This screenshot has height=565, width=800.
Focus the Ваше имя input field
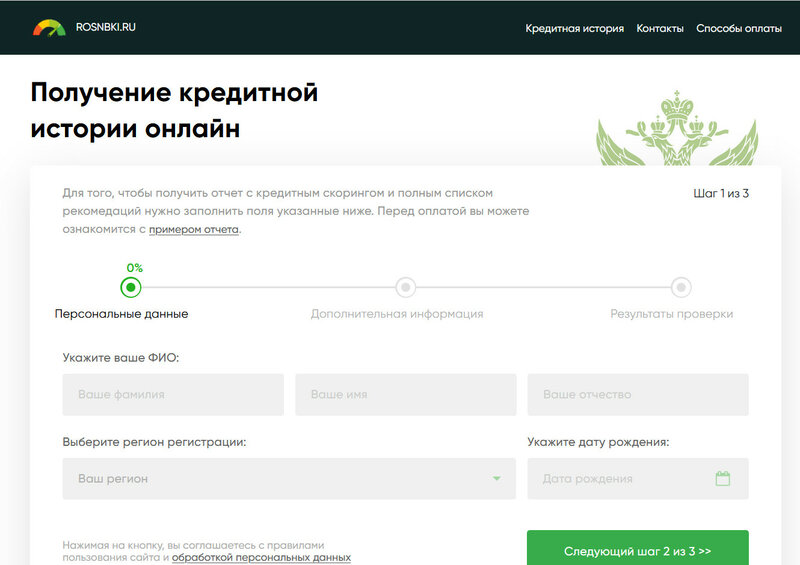point(406,395)
